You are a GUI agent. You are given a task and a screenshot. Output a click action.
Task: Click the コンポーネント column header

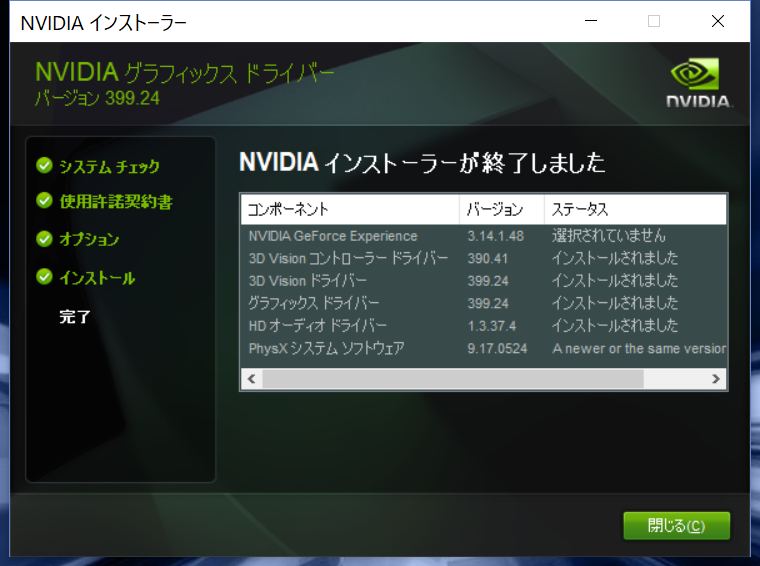pyautogui.click(x=350, y=209)
